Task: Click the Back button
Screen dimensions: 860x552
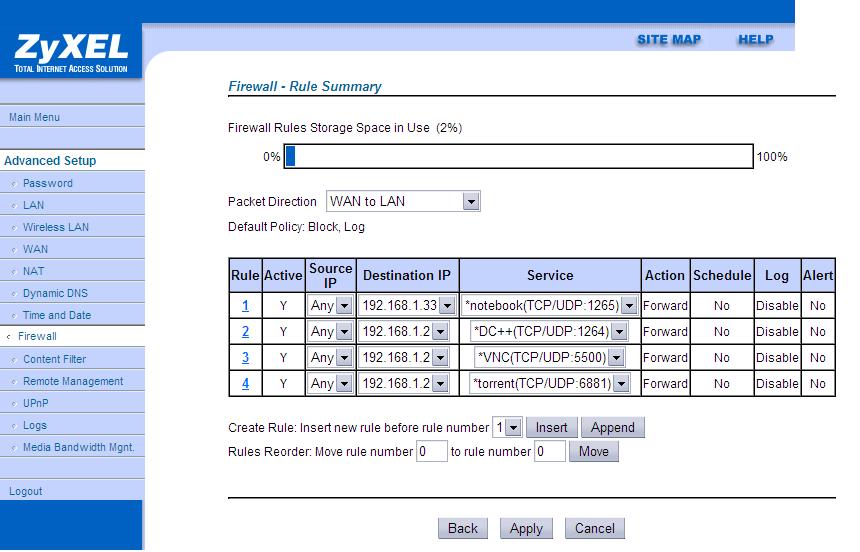Action: (463, 528)
